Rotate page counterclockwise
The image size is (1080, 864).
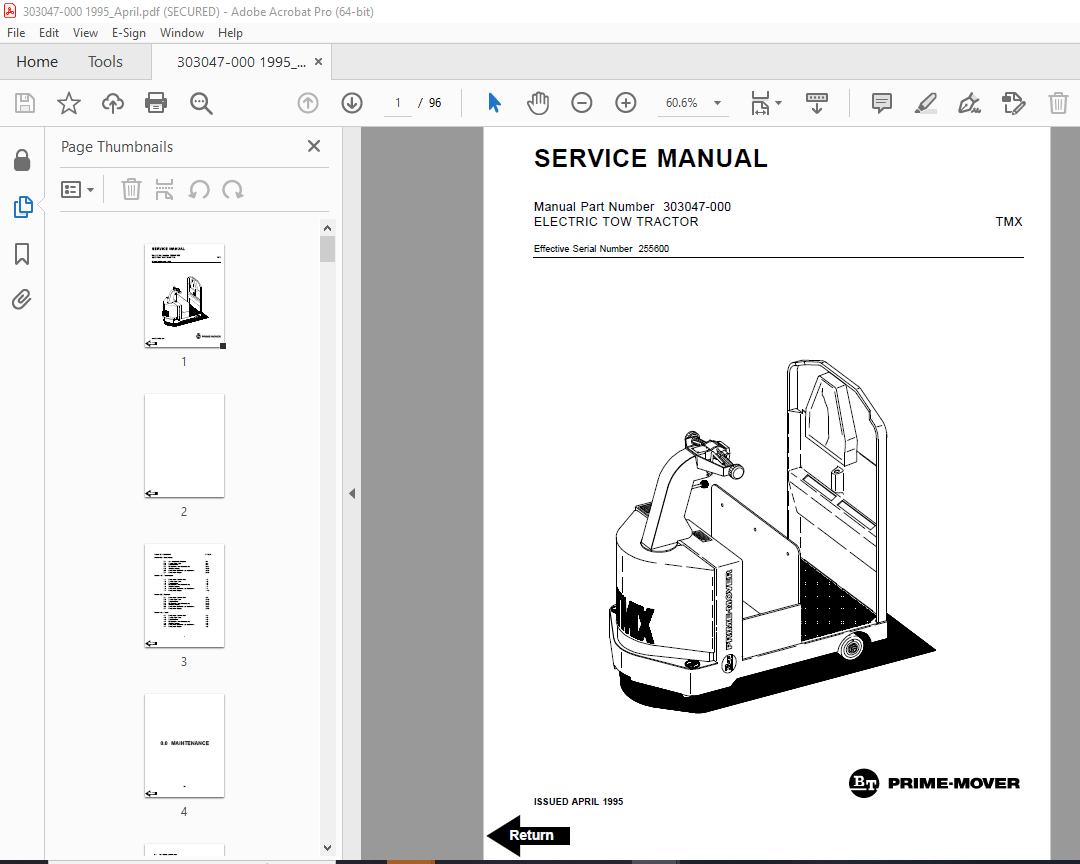199,189
